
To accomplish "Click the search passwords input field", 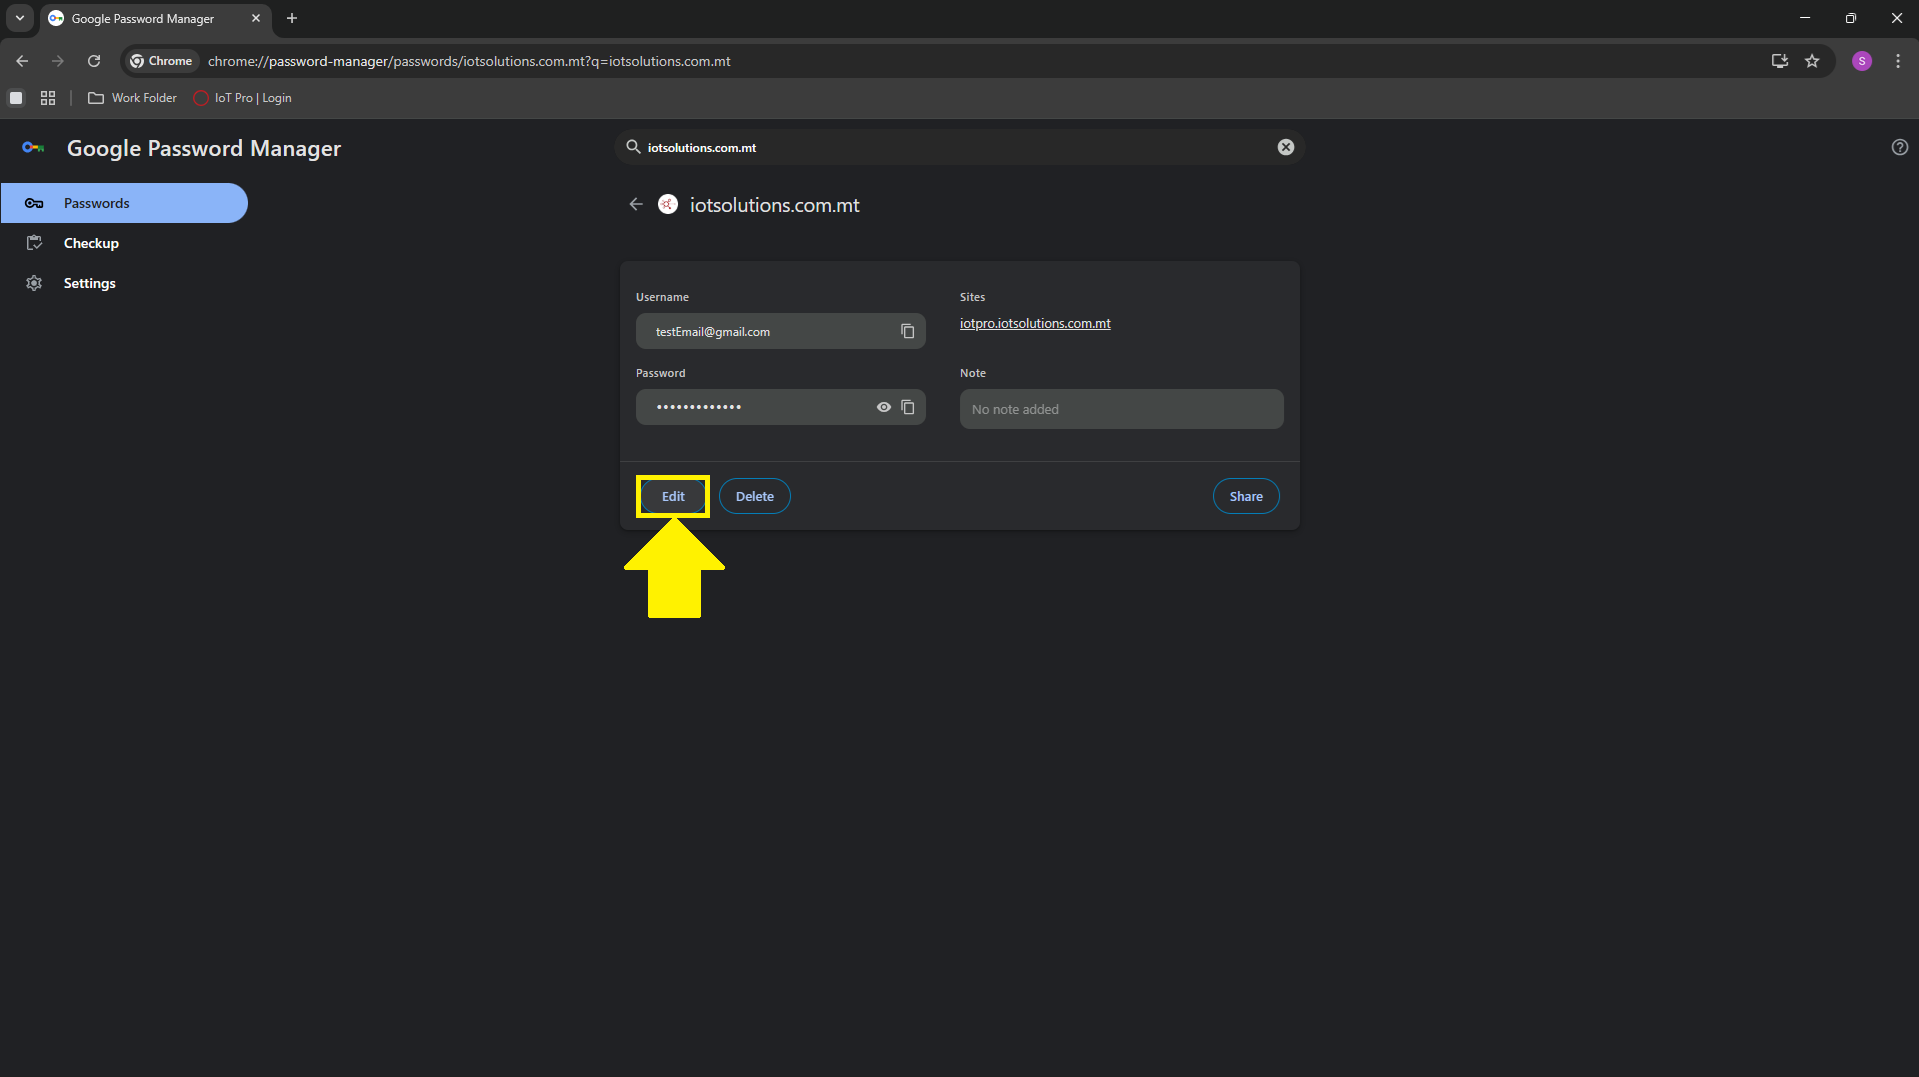I will point(958,147).
